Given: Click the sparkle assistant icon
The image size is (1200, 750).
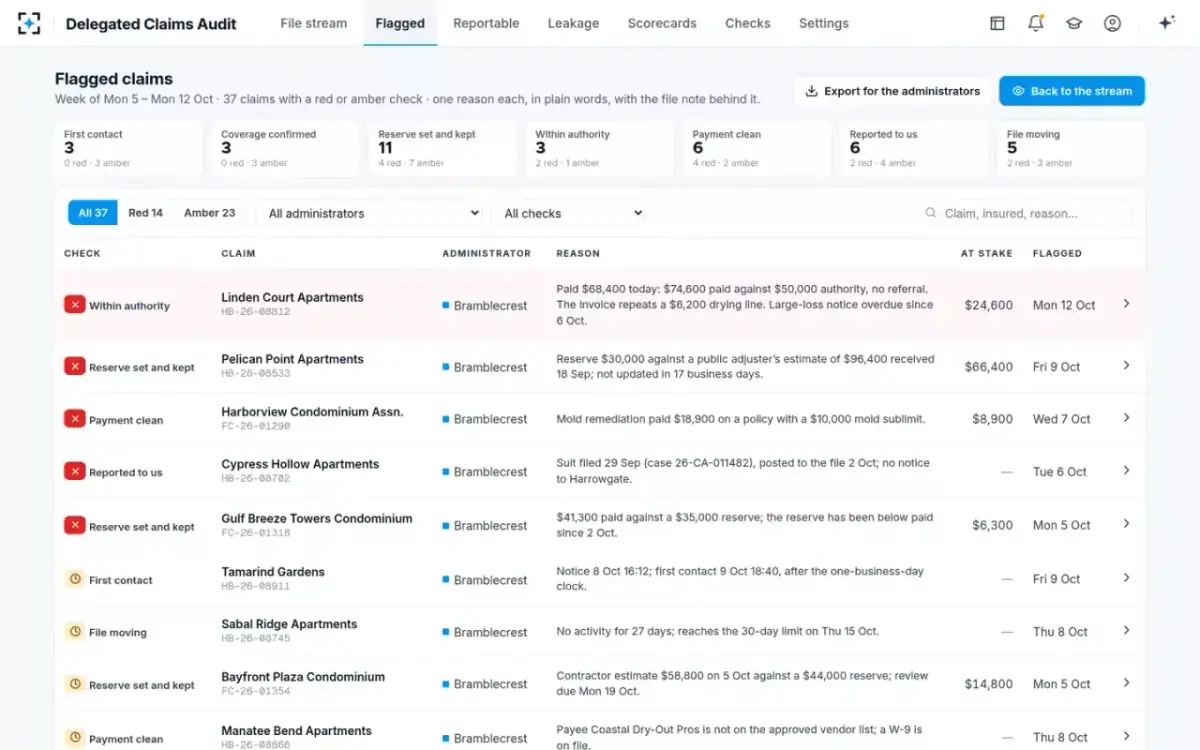Looking at the screenshot, I should point(1166,23).
